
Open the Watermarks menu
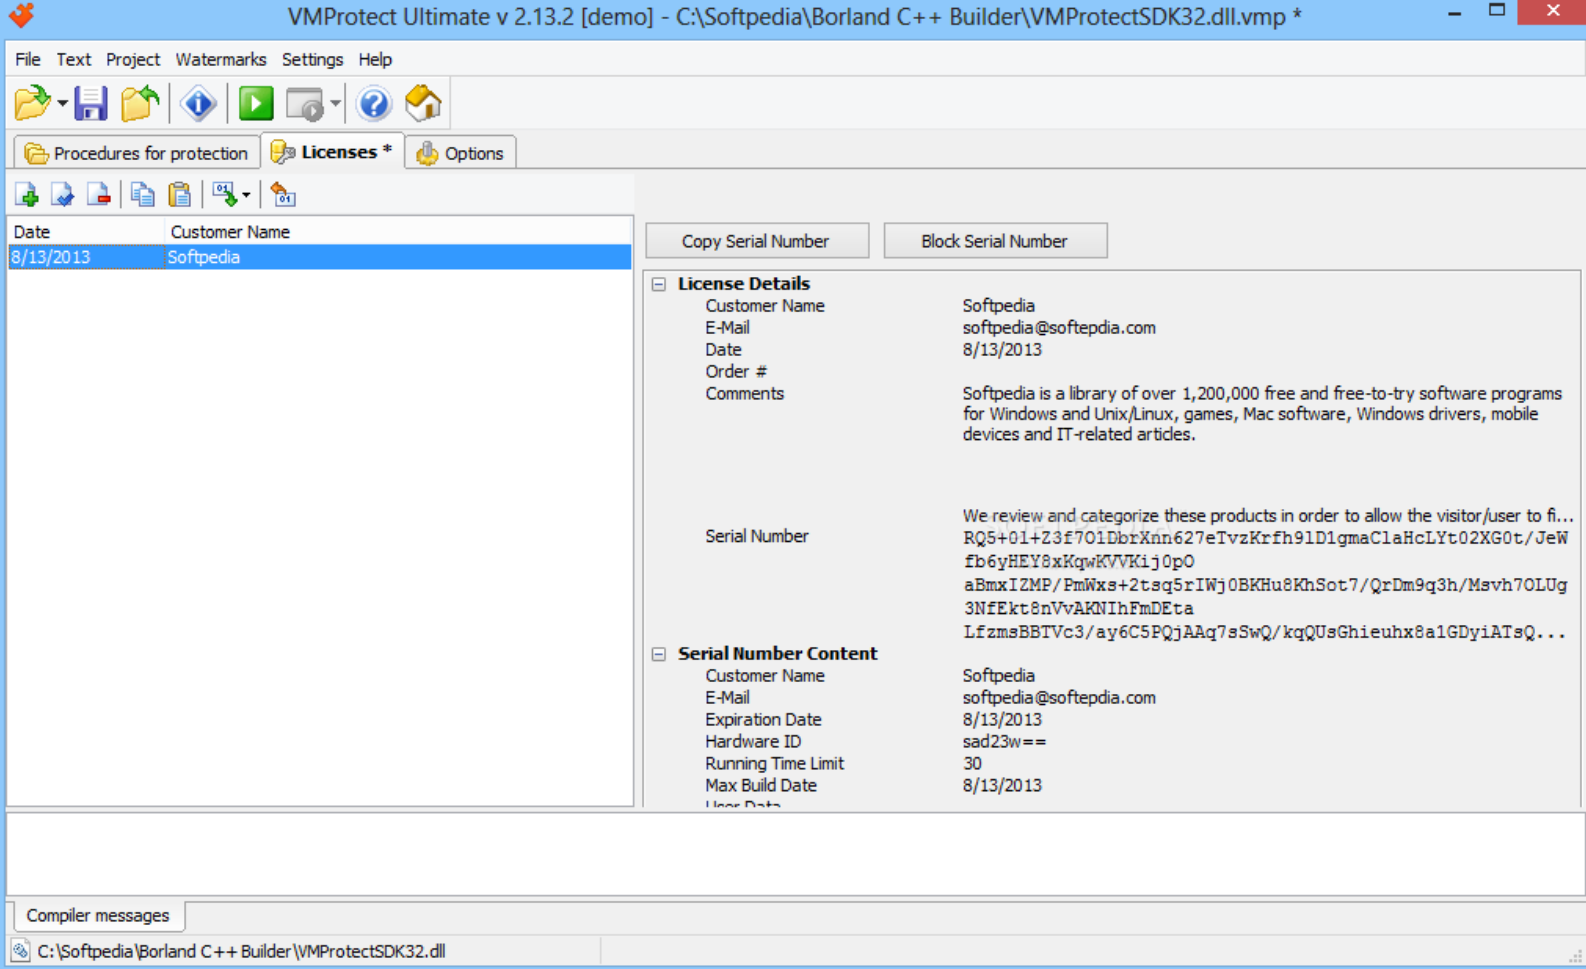(x=221, y=59)
